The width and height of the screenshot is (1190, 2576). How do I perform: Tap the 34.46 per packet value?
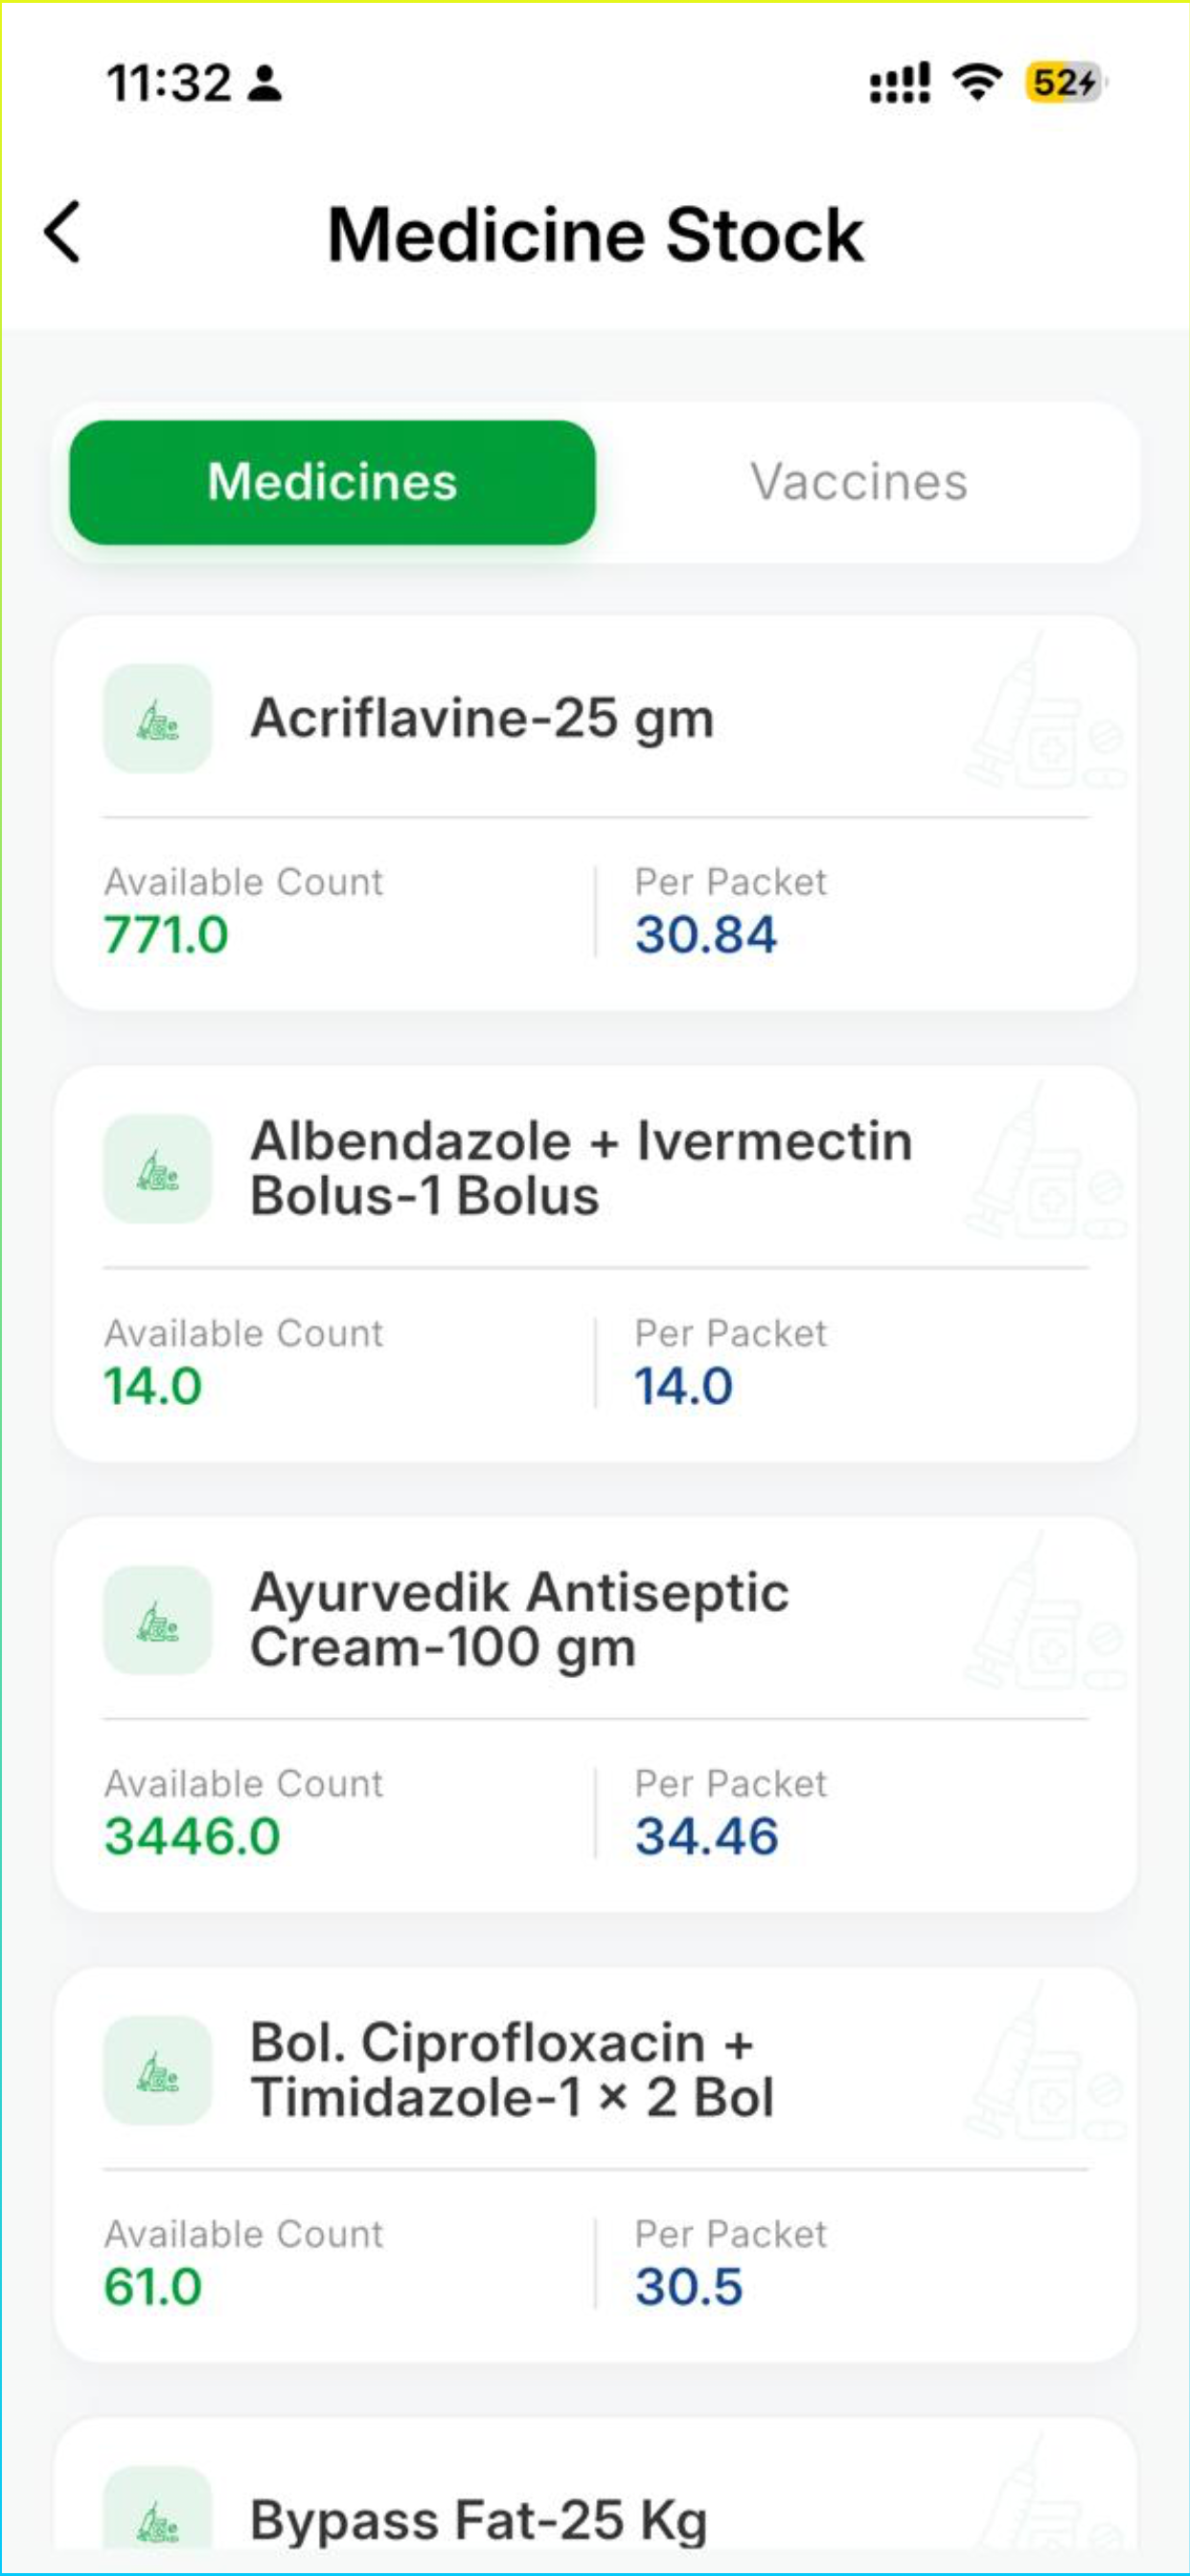tap(706, 1836)
